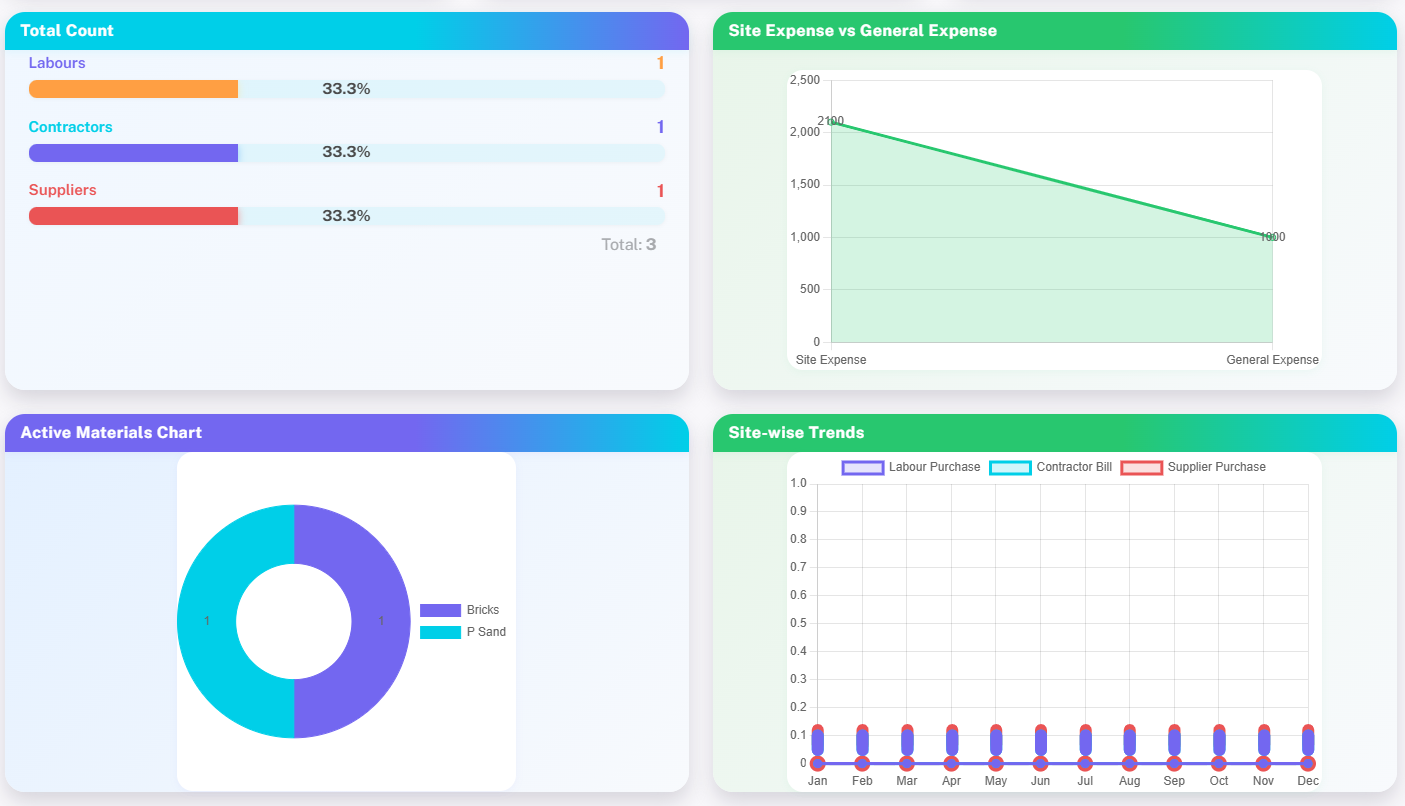Image resolution: width=1405 pixels, height=806 pixels.
Task: Toggle Contractor Bill legend item
Action: click(x=1050, y=467)
